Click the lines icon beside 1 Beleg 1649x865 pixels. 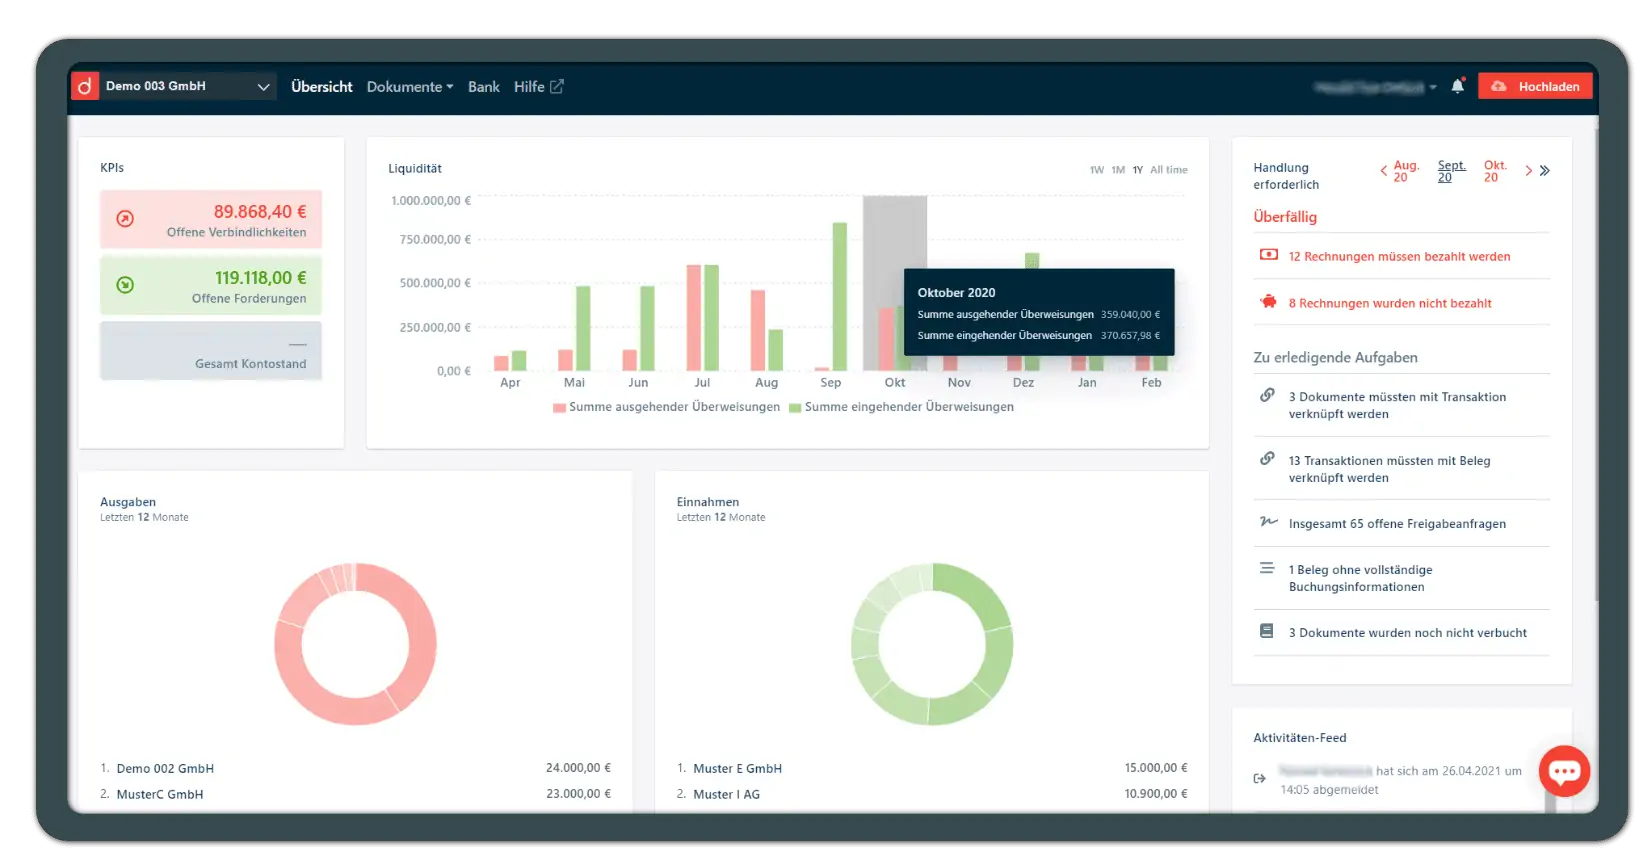[x=1267, y=568]
